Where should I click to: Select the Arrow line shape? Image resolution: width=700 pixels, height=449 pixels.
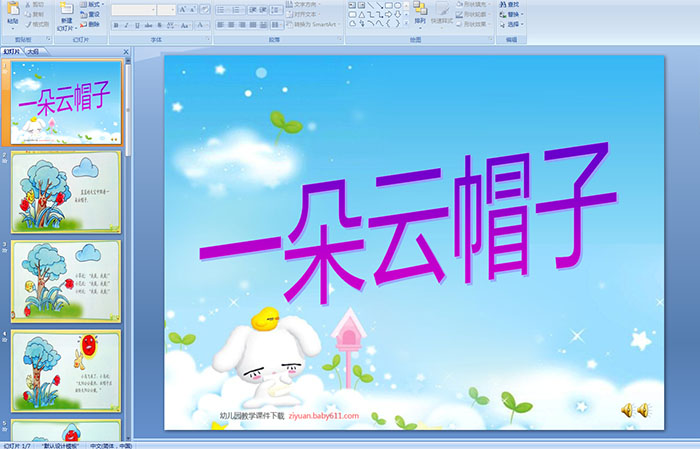click(379, 5)
